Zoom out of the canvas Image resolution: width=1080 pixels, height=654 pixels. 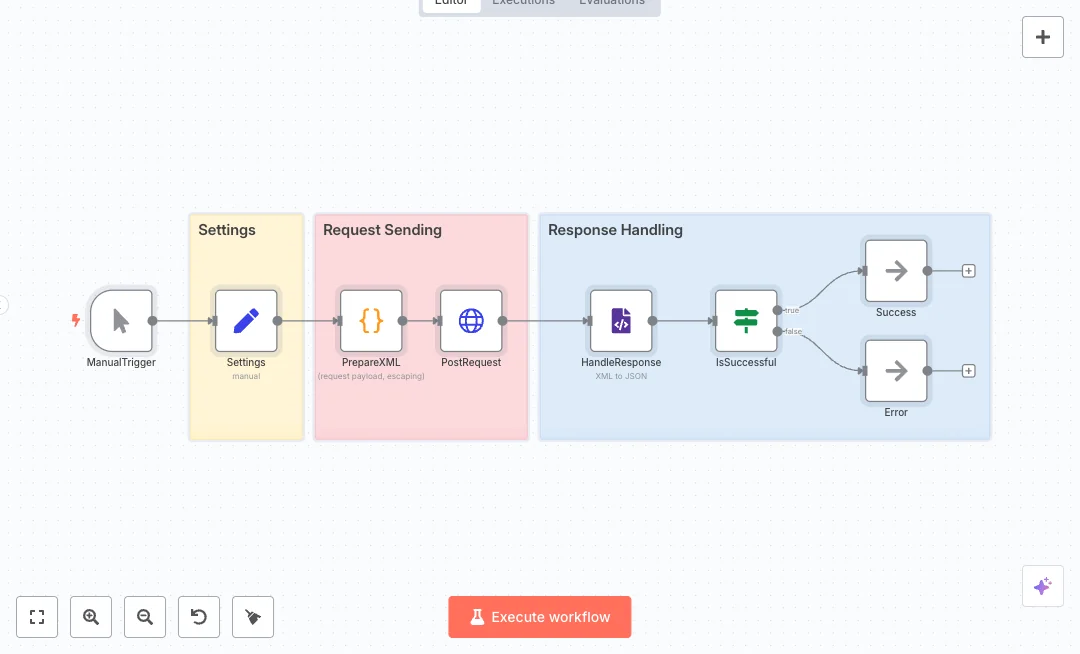[x=145, y=617]
